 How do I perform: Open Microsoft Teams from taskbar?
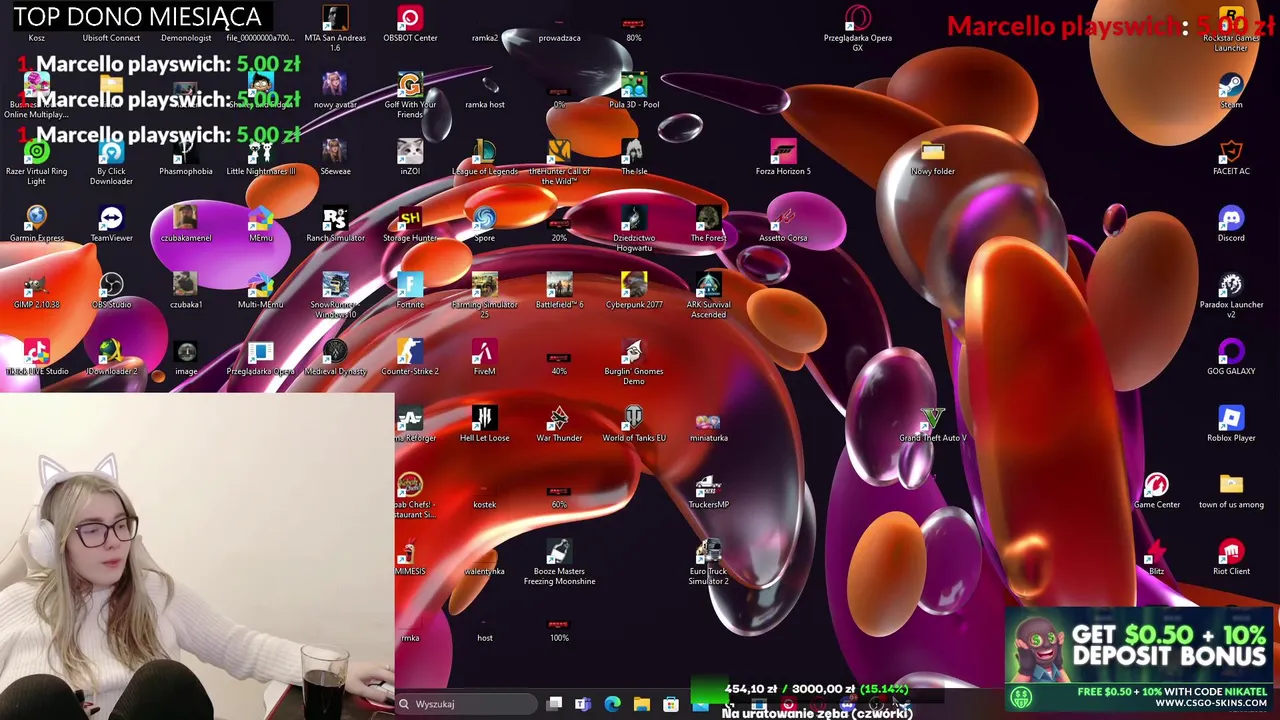pyautogui.click(x=583, y=704)
